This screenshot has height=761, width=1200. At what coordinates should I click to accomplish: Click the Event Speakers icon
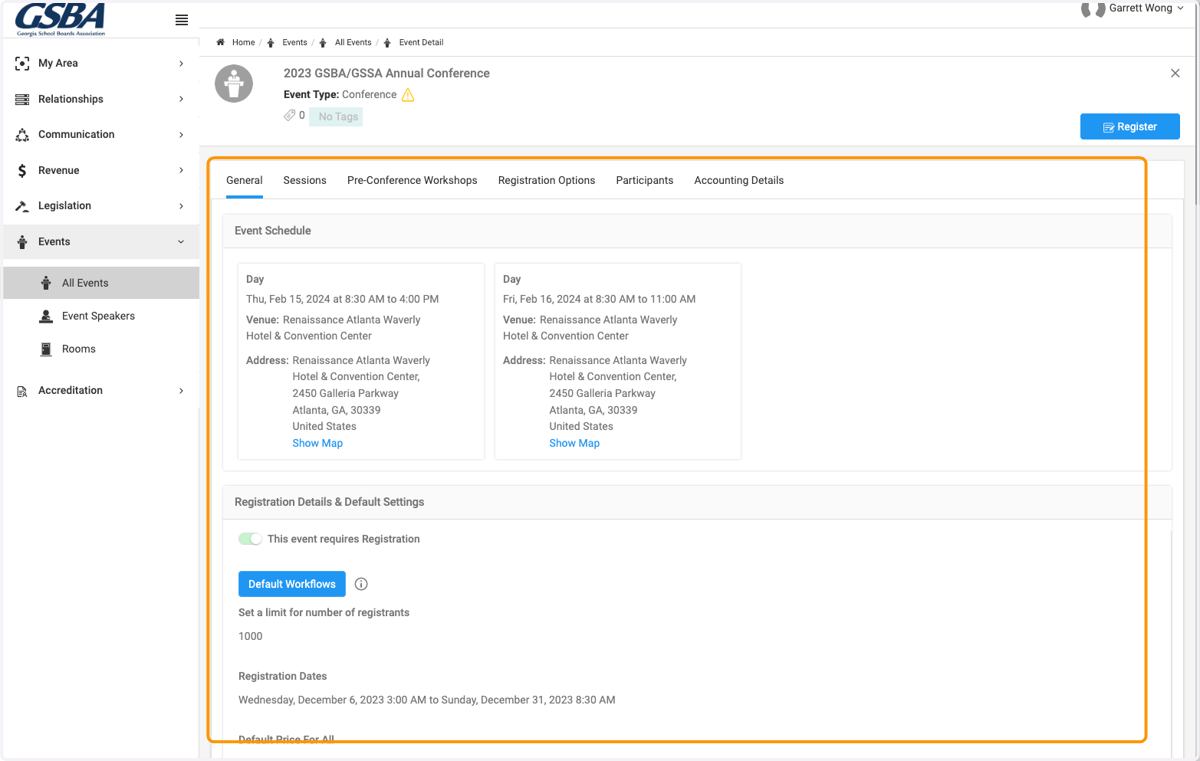[46, 316]
